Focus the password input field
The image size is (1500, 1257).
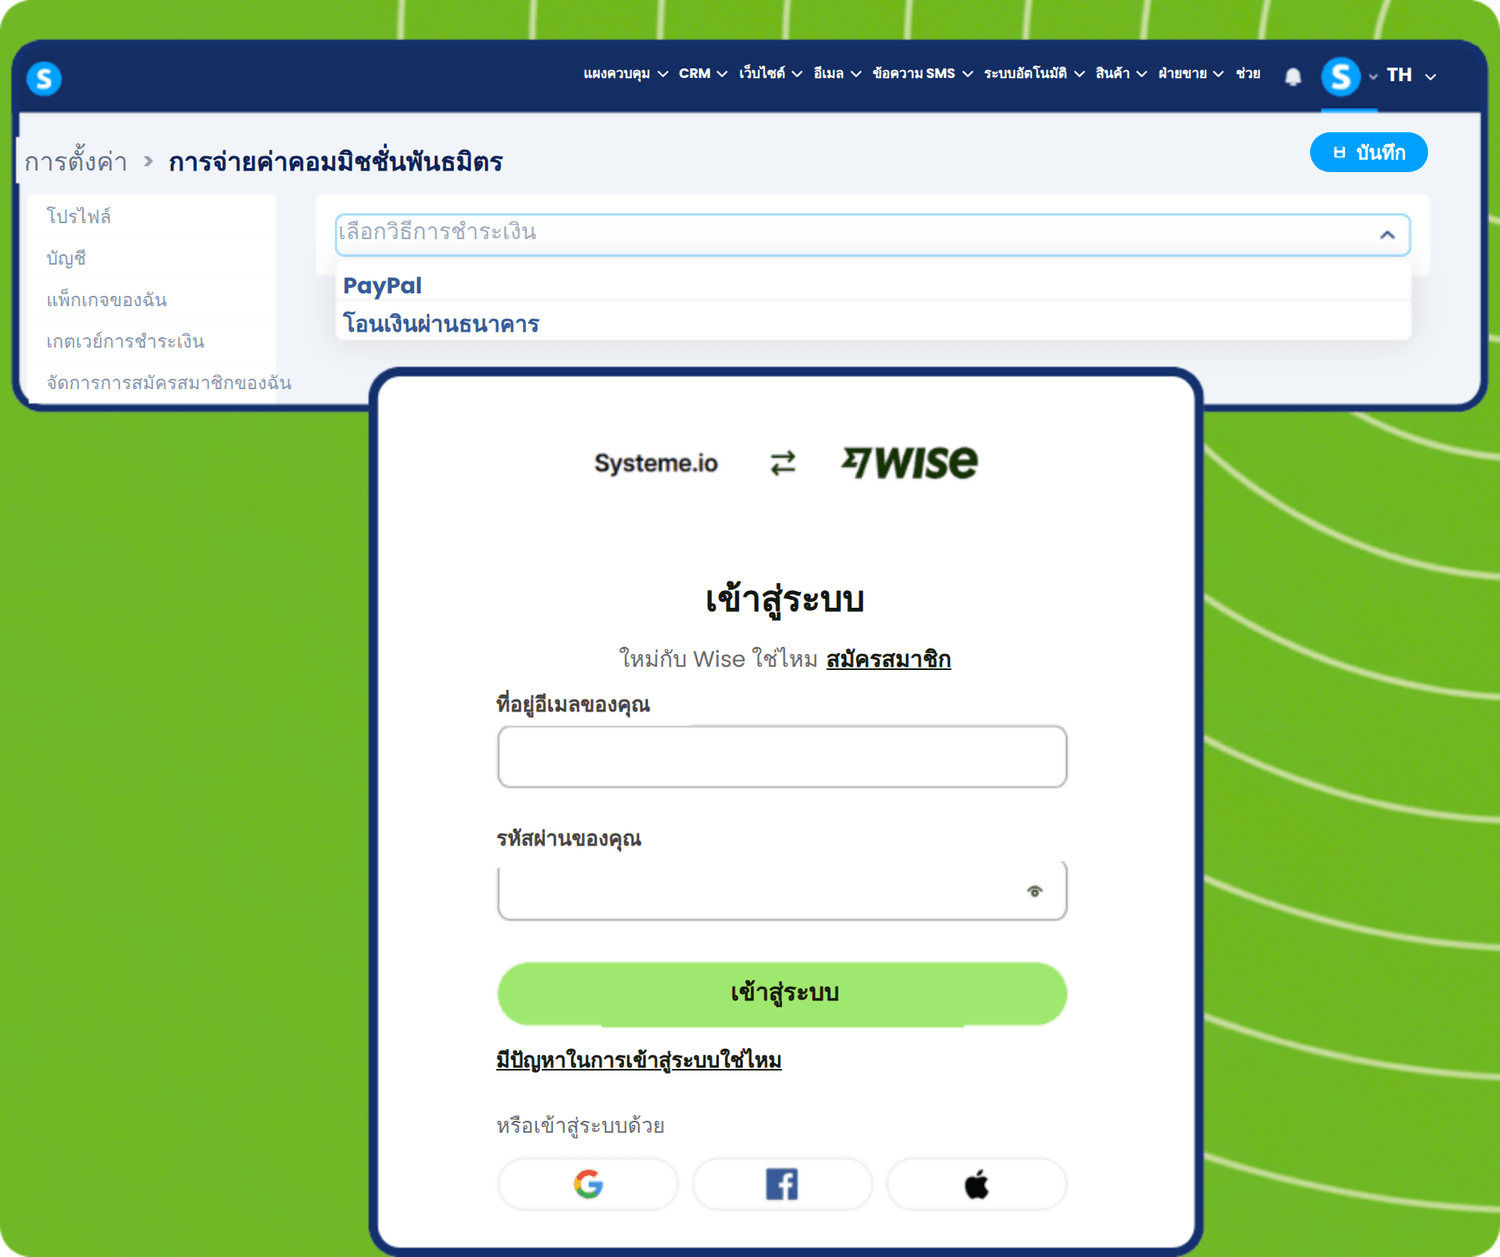click(782, 890)
